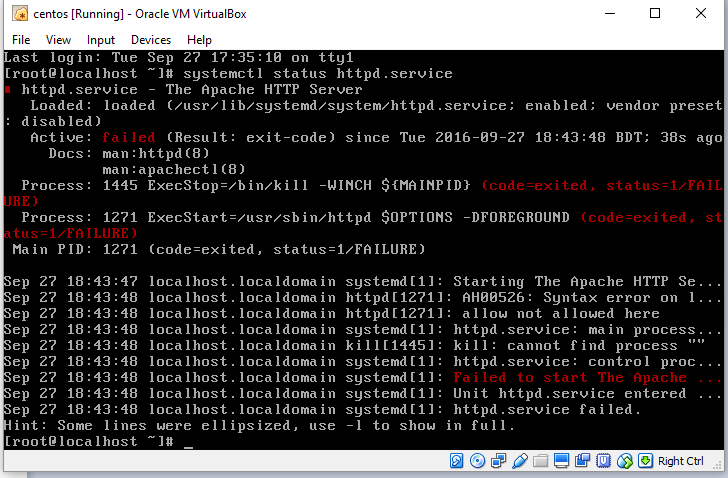Image resolution: width=728 pixels, height=478 pixels.
Task: Open the video capture indicator icon
Action: tap(582, 460)
